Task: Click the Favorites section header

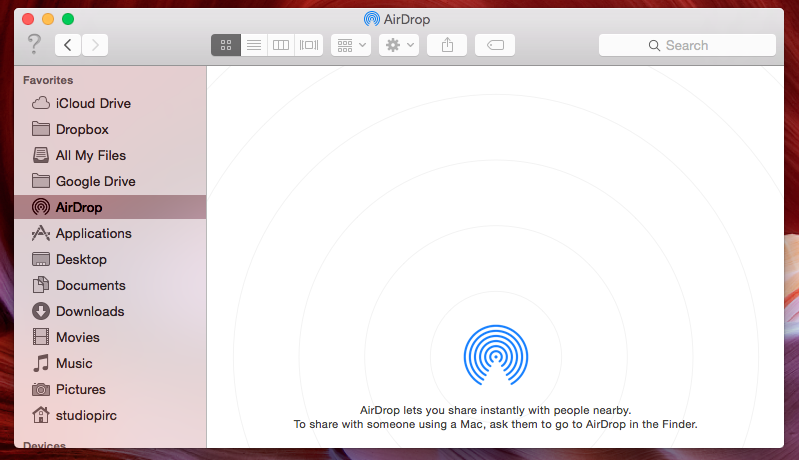Action: [x=48, y=80]
